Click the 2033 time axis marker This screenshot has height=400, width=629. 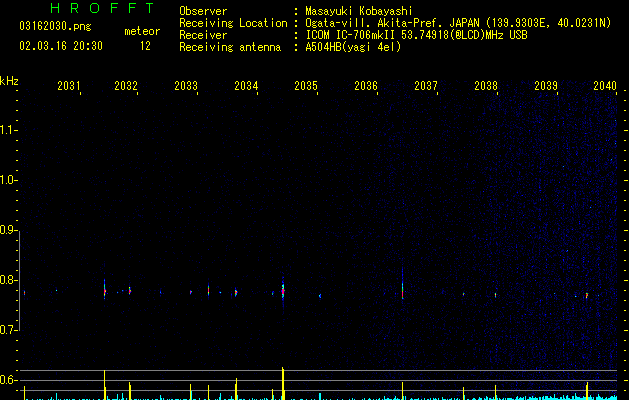click(x=186, y=85)
